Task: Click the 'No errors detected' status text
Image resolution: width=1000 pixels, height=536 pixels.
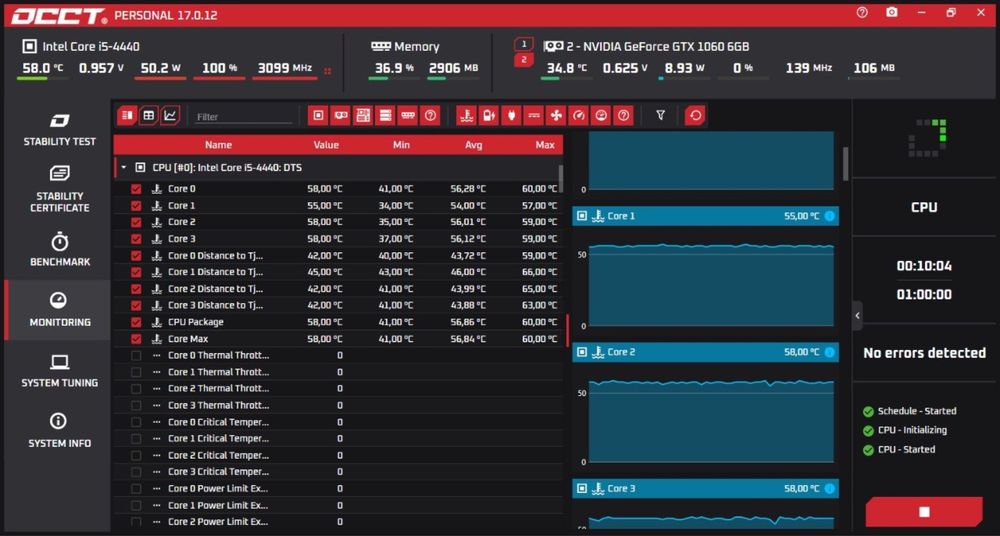Action: [924, 353]
